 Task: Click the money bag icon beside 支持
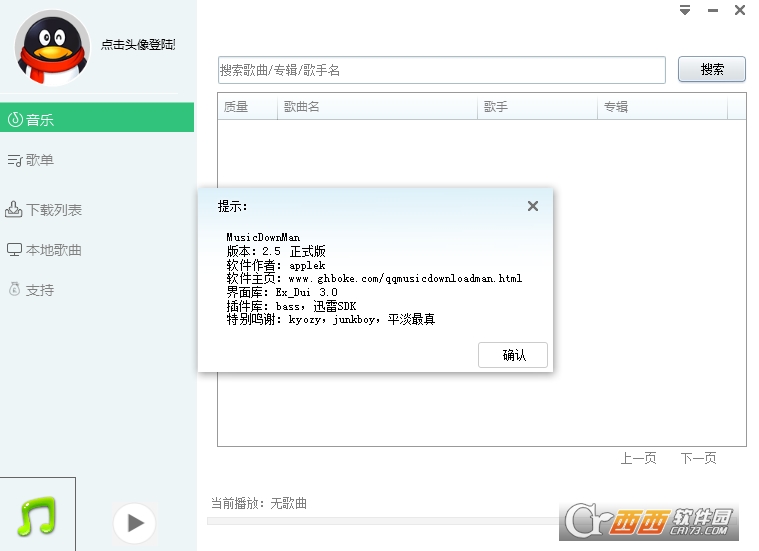15,289
